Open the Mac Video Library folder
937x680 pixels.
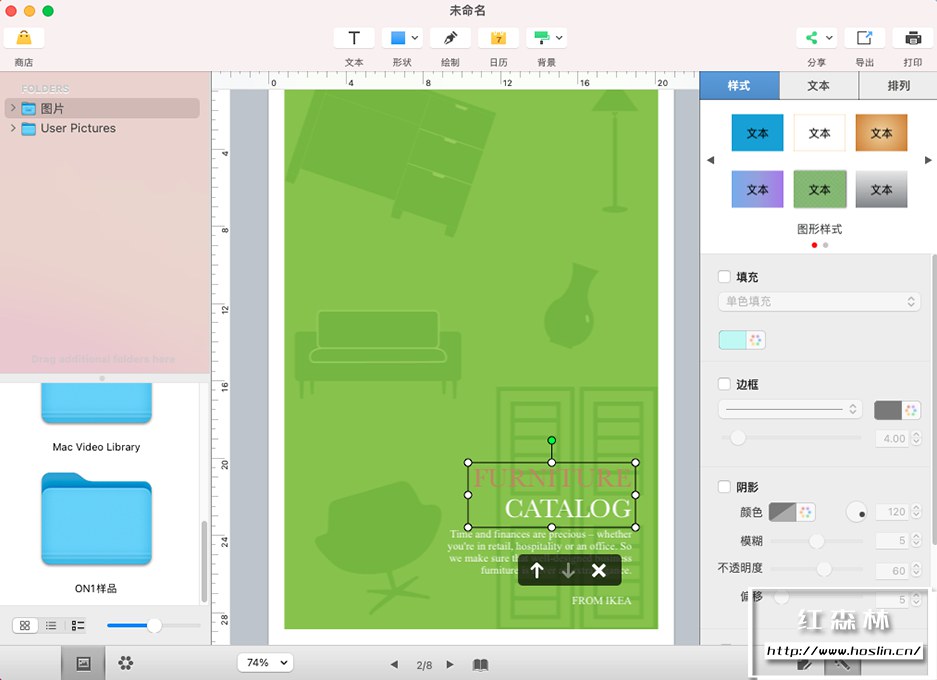click(96, 403)
